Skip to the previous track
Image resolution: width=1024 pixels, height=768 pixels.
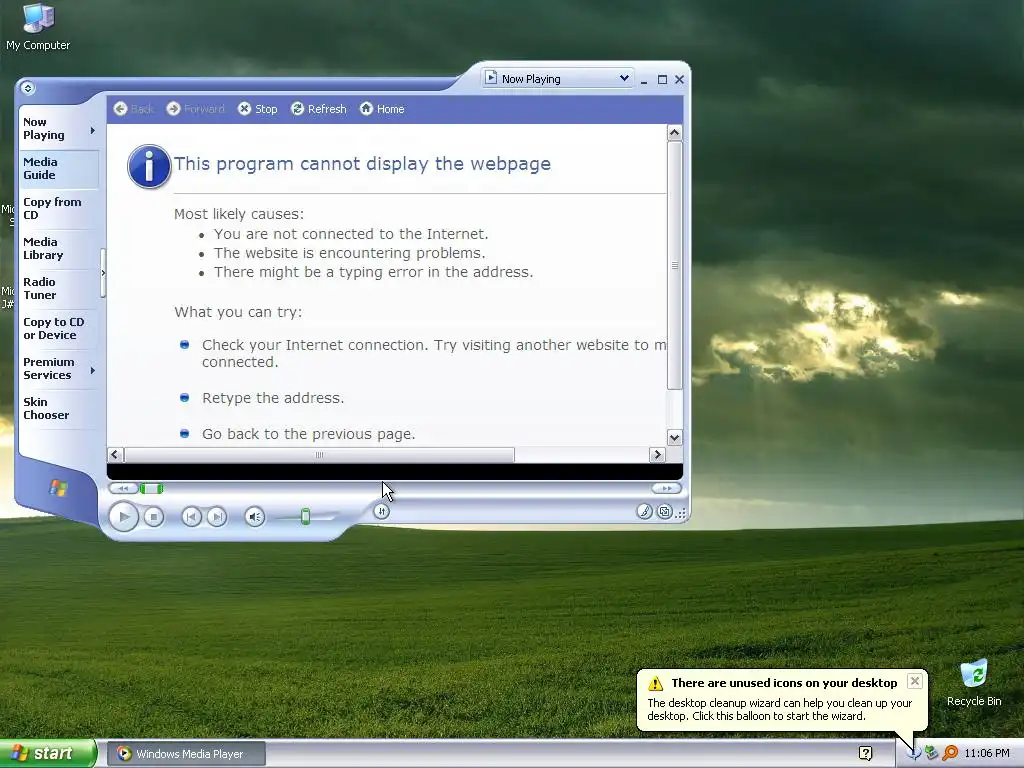tap(191, 517)
